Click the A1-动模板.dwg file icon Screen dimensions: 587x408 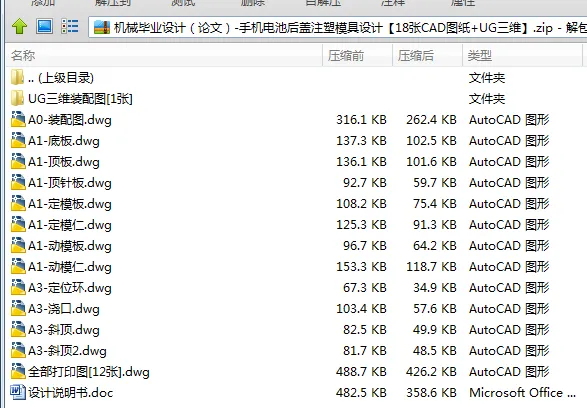18,245
